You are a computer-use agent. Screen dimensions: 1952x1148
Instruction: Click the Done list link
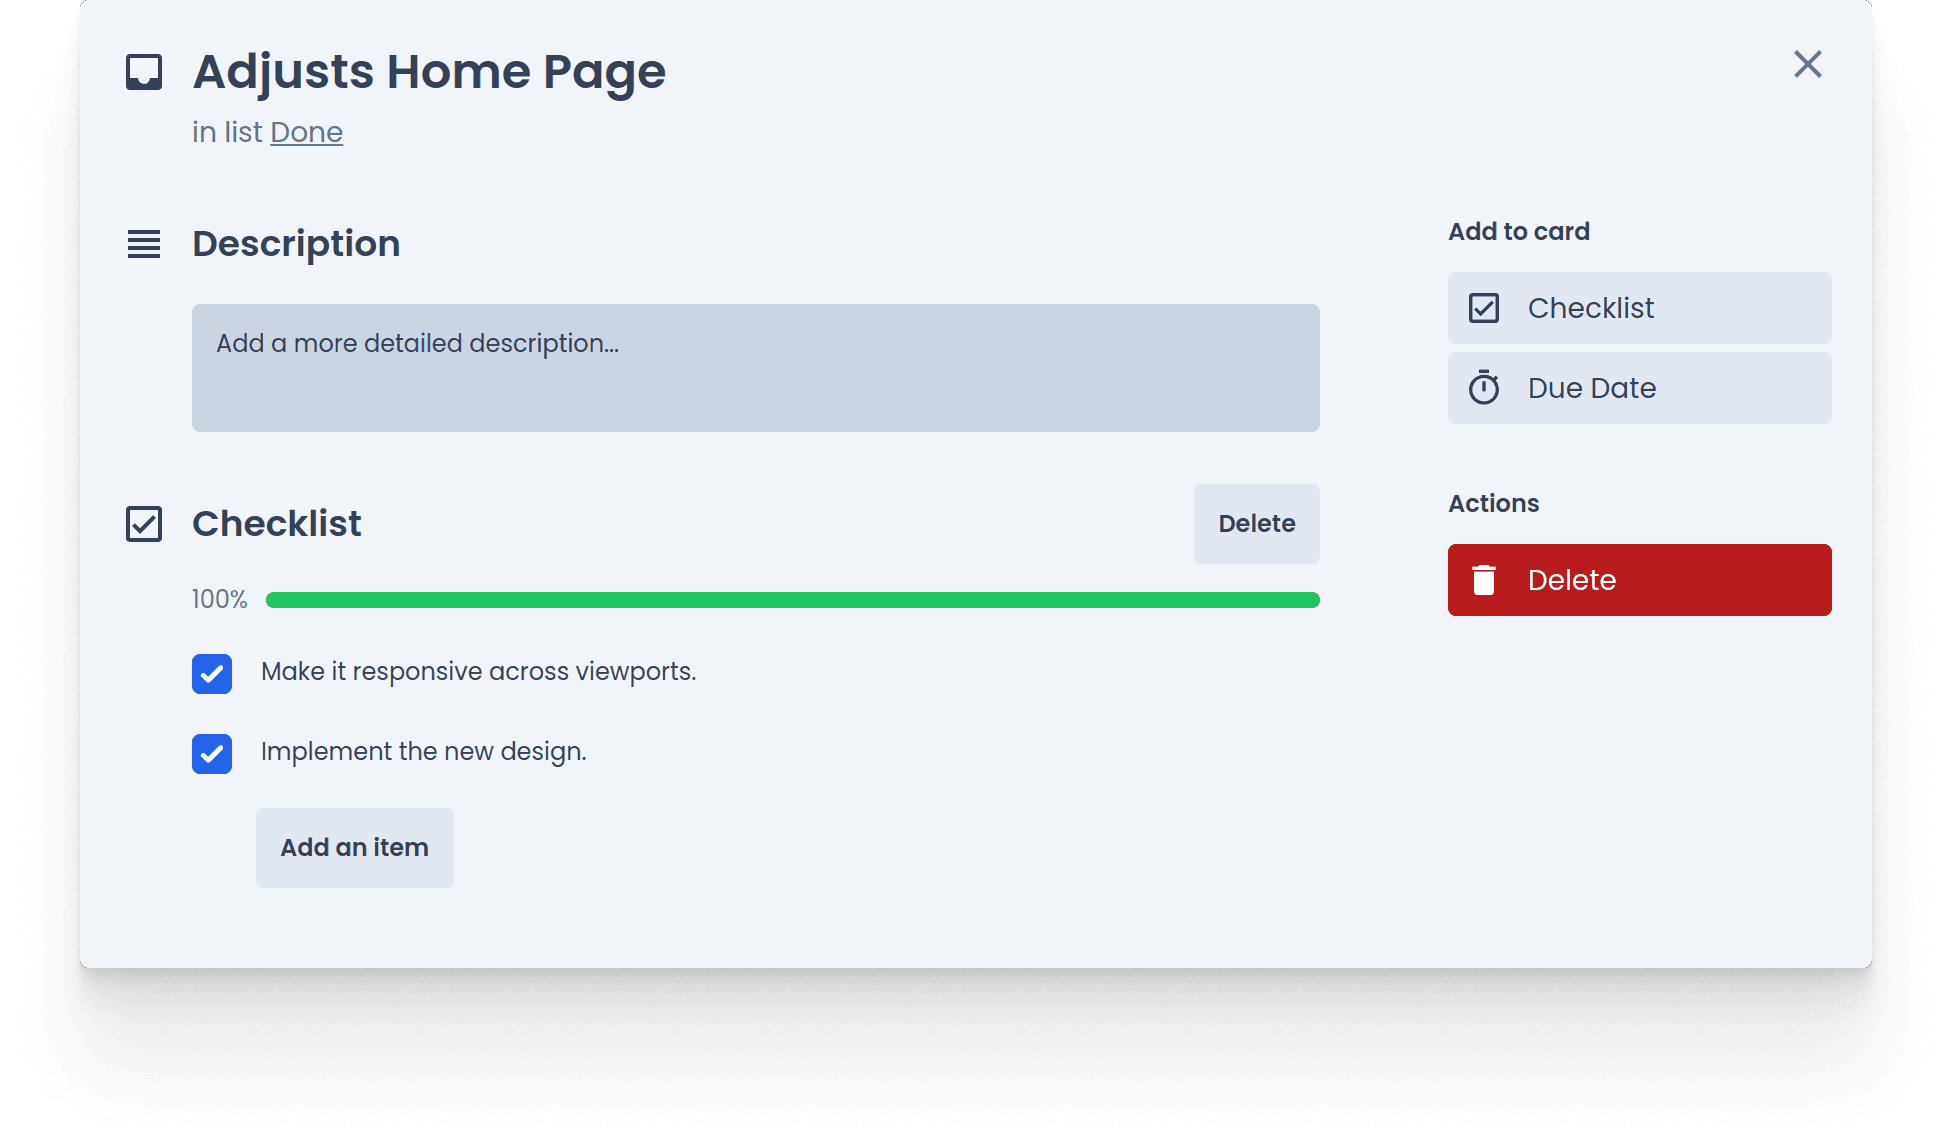[x=306, y=133]
